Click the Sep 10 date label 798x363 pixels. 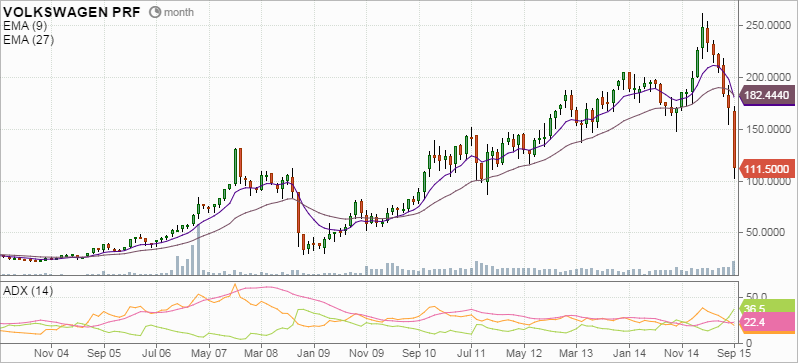coord(419,352)
